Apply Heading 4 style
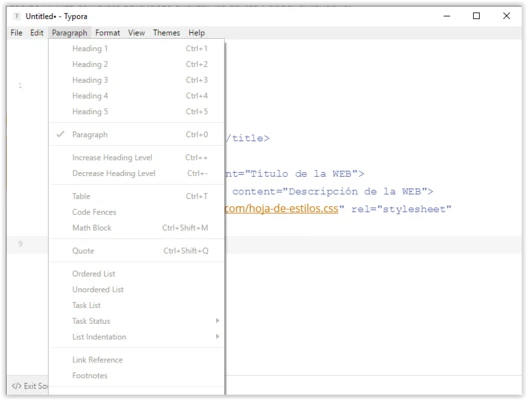This screenshot has height=400, width=527. pyautogui.click(x=137, y=96)
